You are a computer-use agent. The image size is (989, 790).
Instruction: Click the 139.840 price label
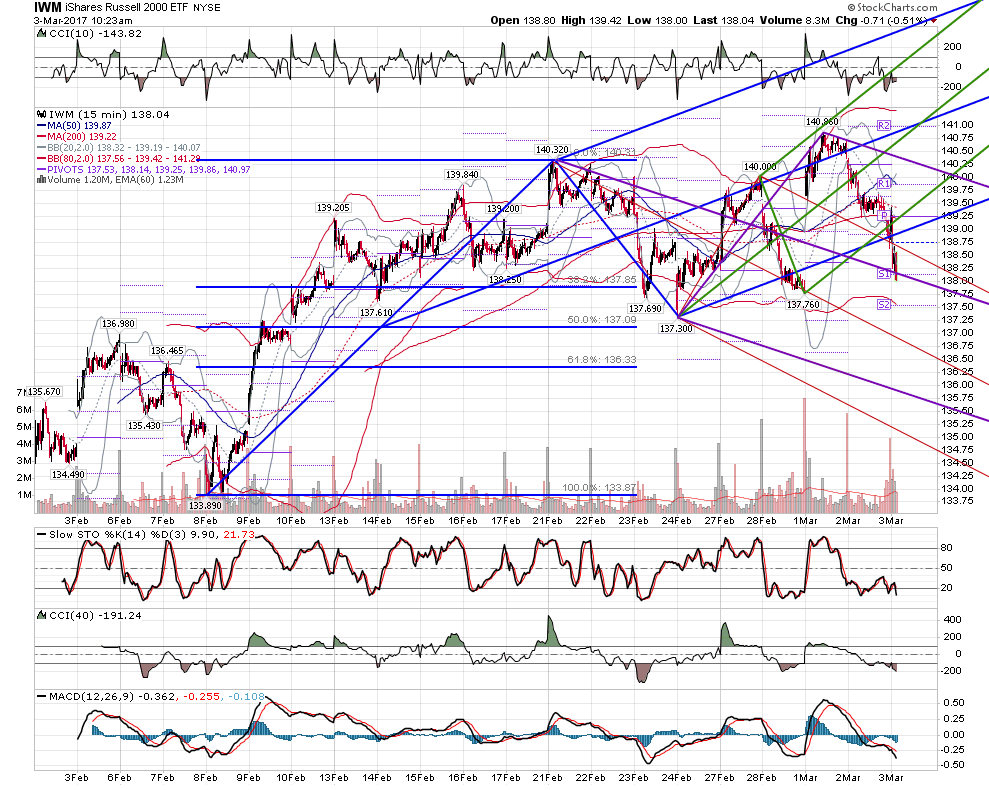[x=462, y=175]
